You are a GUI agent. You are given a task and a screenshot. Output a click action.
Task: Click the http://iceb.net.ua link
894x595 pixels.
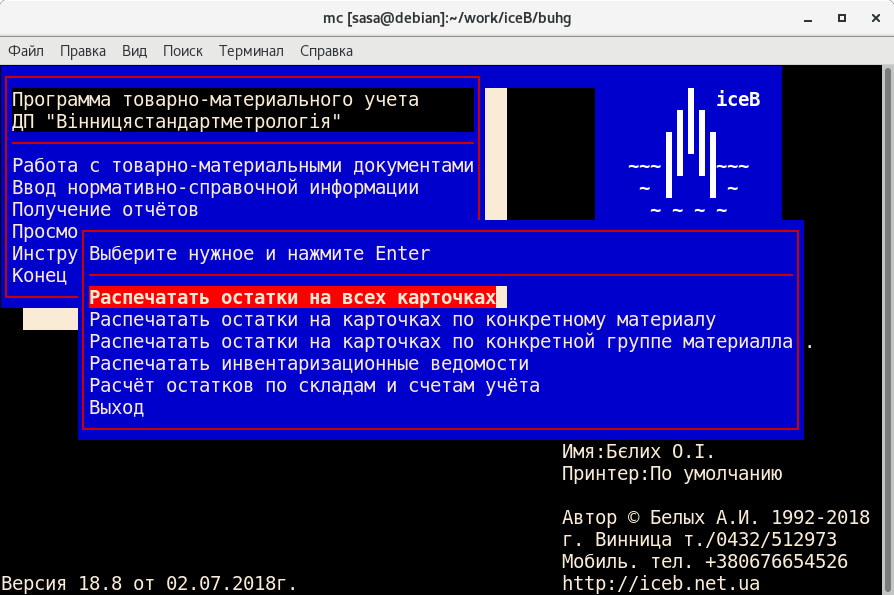coord(661,584)
